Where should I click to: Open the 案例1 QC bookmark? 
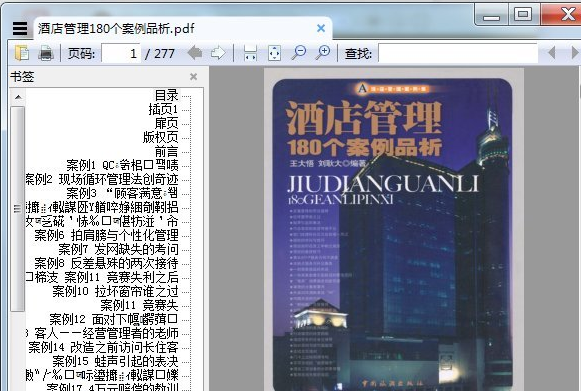tap(122, 165)
